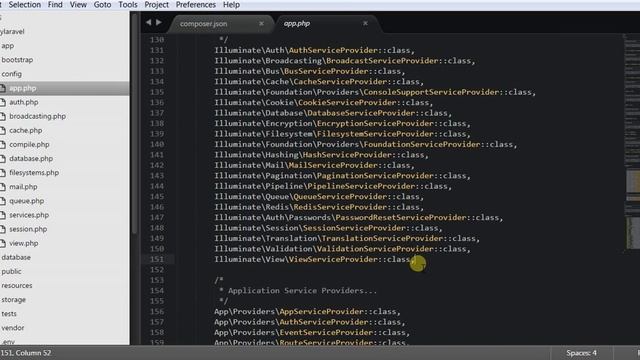Click the compile.php file icon
The width and height of the screenshot is (640, 360).
click(2, 144)
